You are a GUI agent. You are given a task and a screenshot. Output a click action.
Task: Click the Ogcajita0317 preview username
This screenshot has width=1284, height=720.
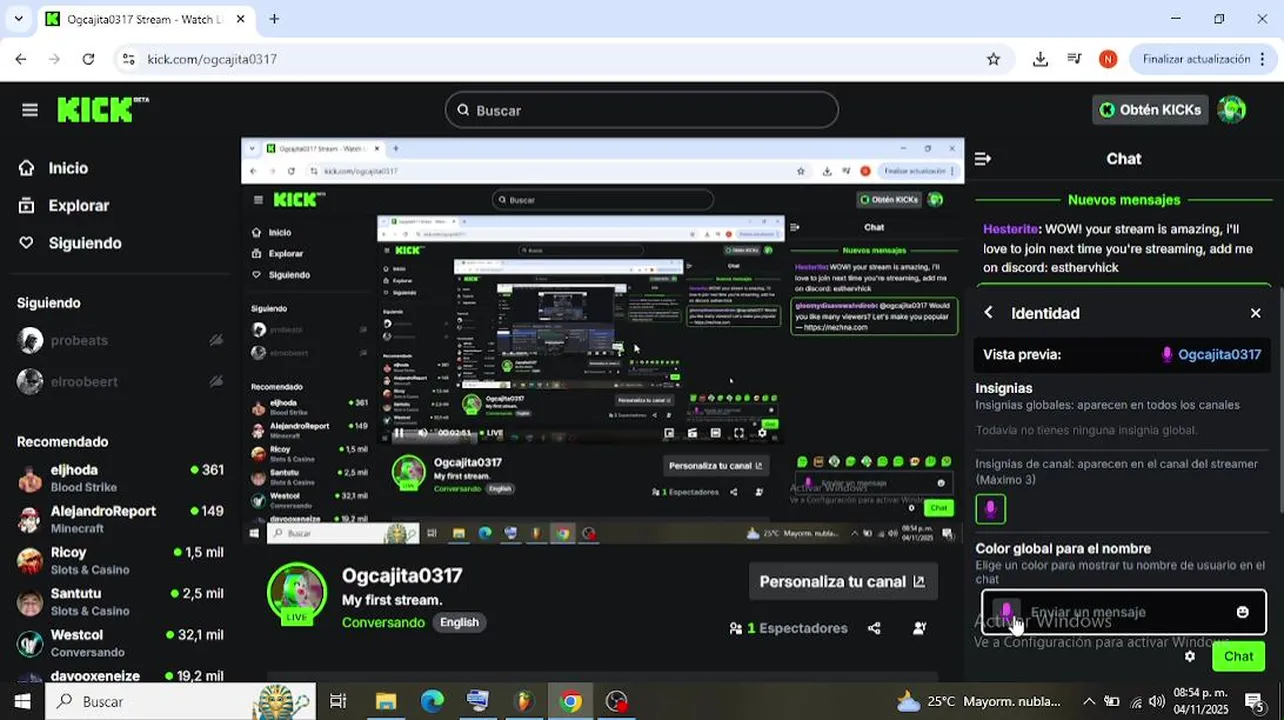[1219, 354]
